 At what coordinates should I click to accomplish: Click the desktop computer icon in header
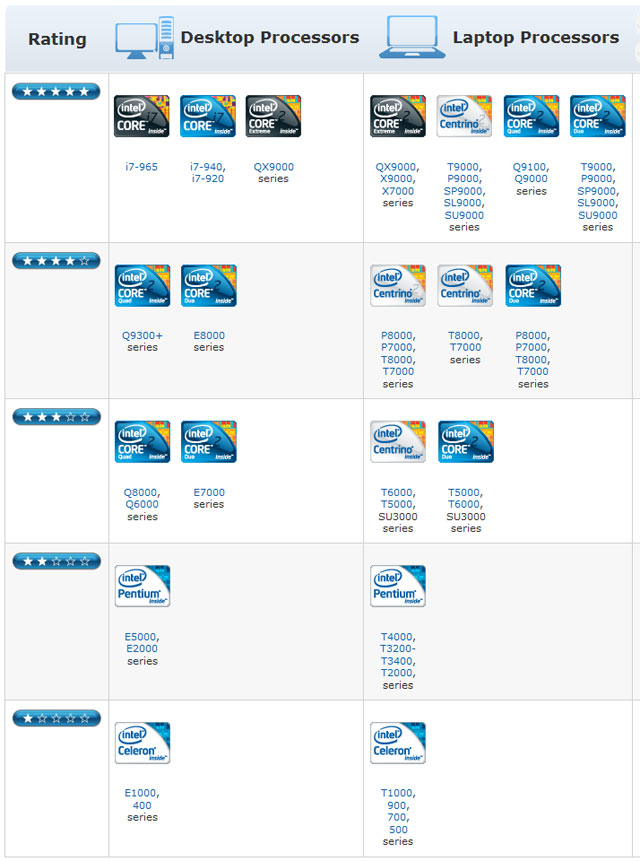tap(145, 38)
